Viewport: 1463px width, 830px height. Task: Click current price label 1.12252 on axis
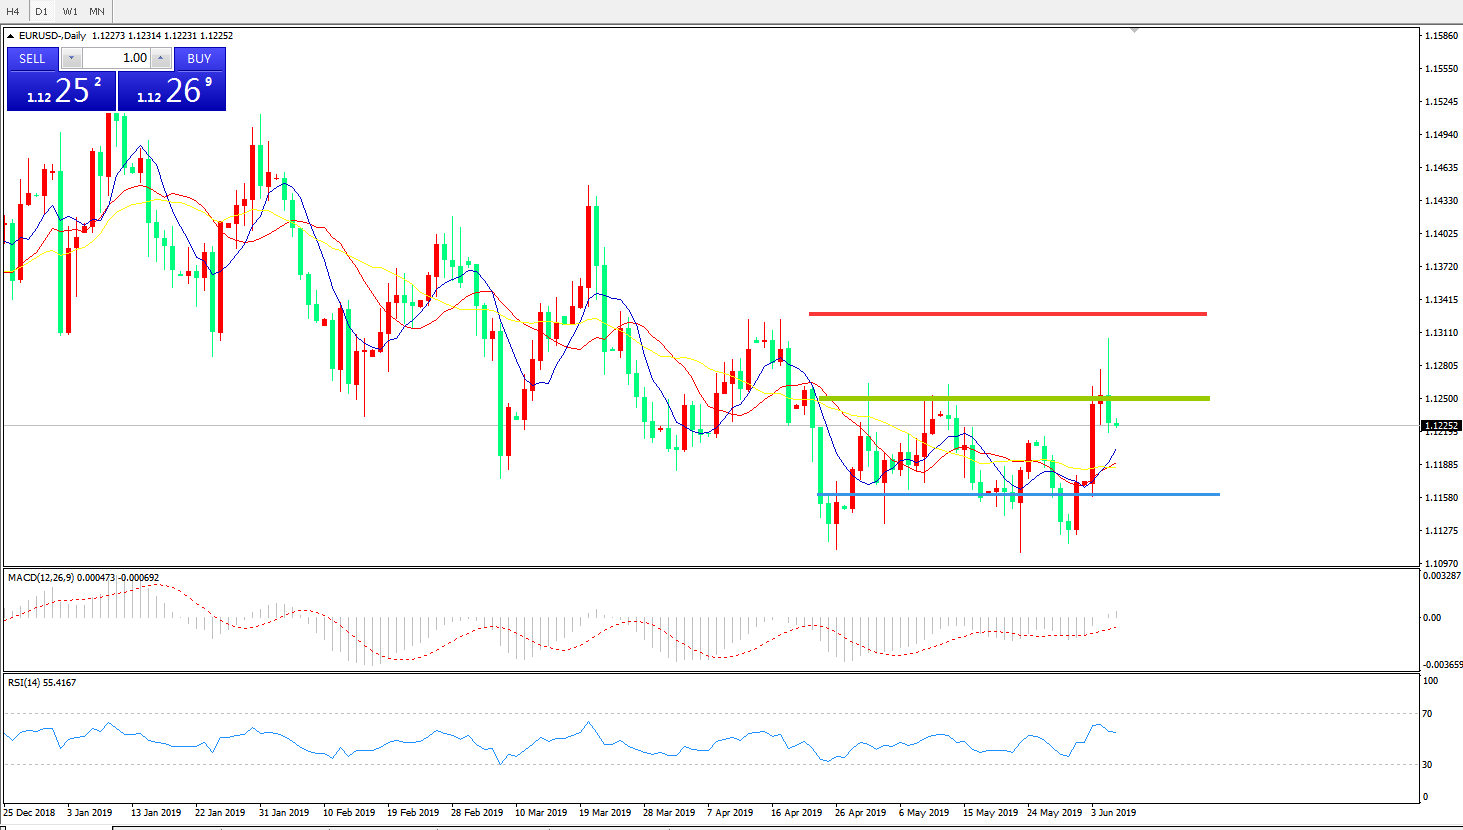[x=1441, y=426]
